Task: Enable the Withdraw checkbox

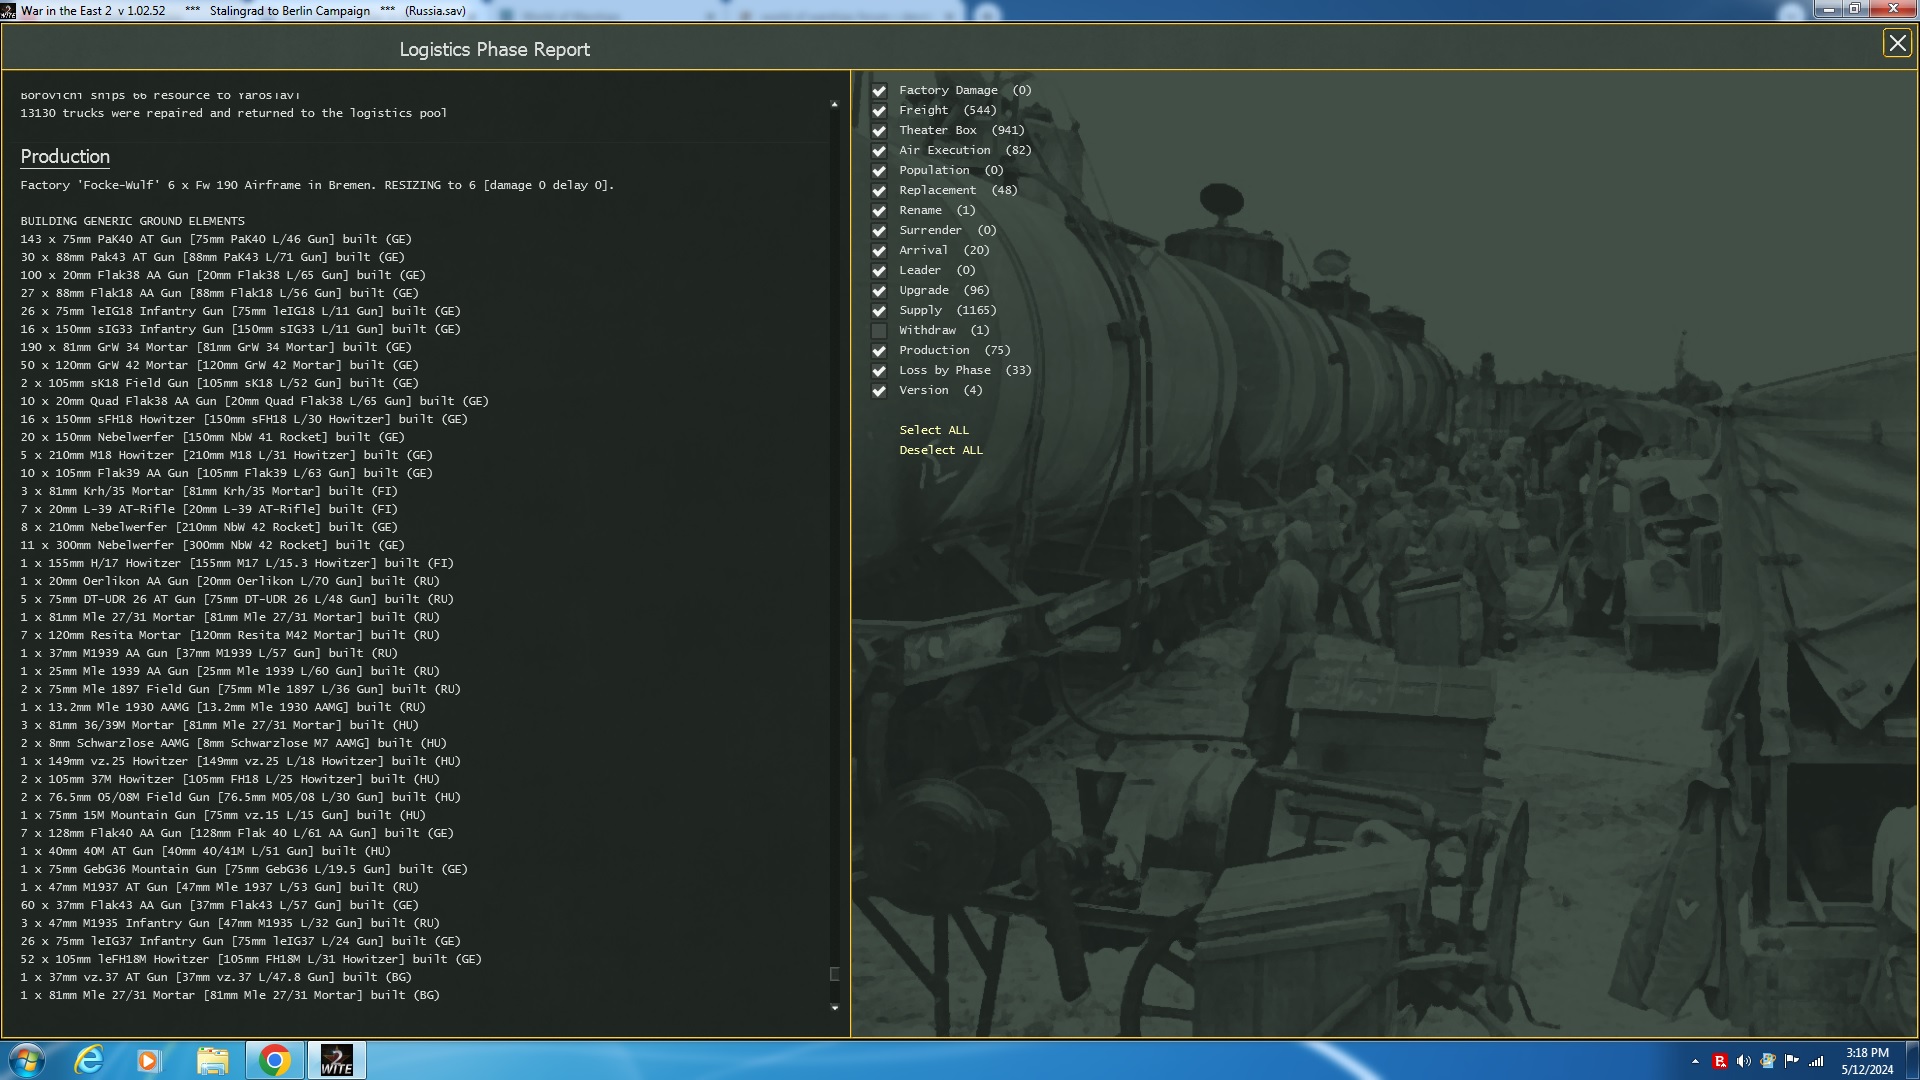Action: [x=879, y=331]
